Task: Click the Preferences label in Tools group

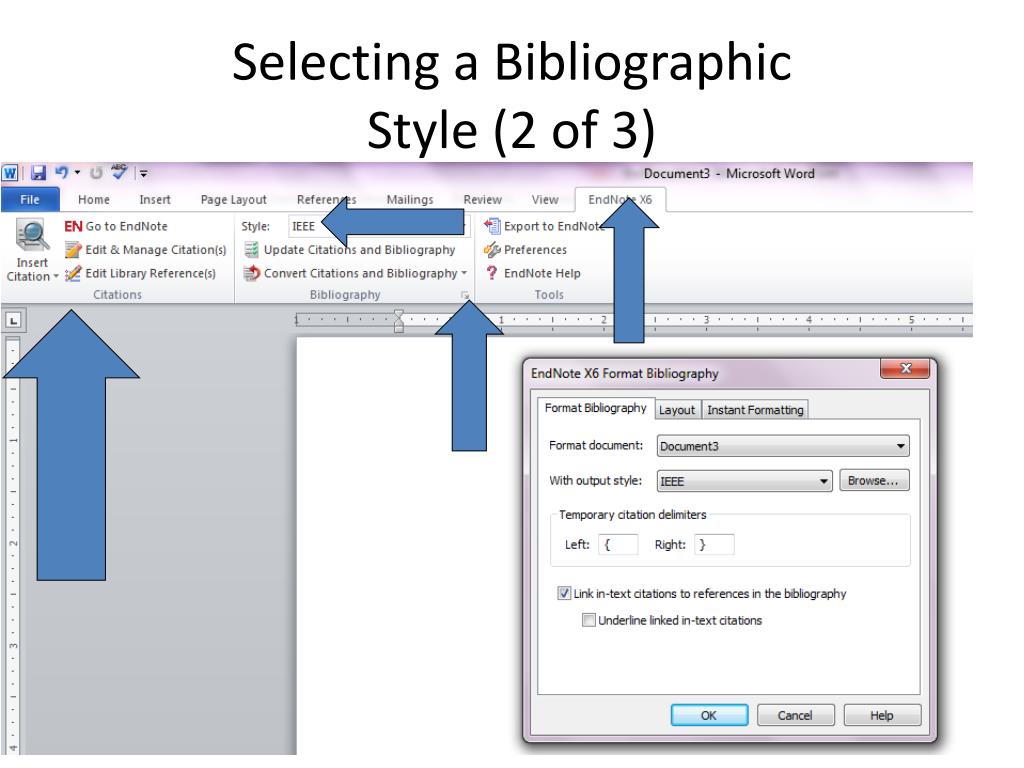Action: 536,249
